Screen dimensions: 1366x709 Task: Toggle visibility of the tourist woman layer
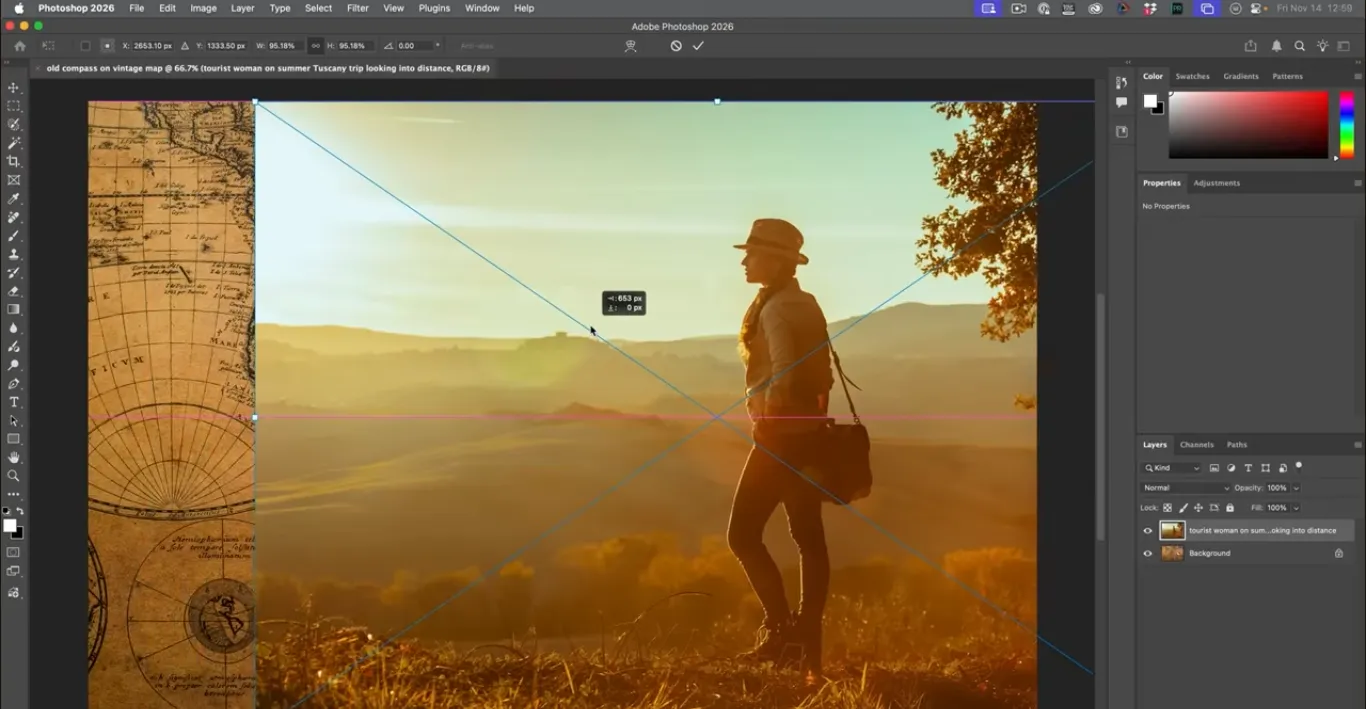coord(1147,530)
